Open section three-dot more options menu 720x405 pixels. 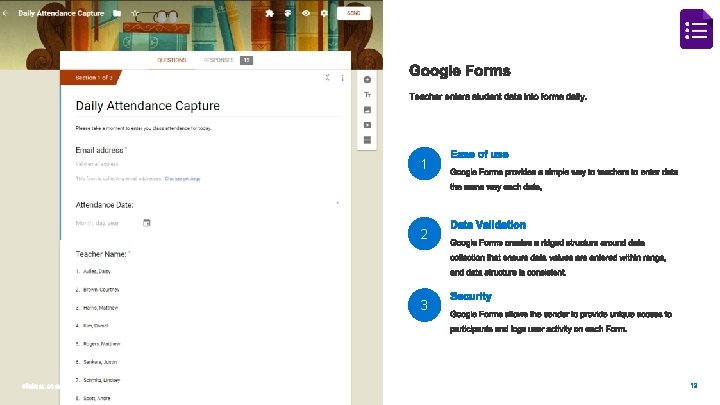click(x=343, y=78)
